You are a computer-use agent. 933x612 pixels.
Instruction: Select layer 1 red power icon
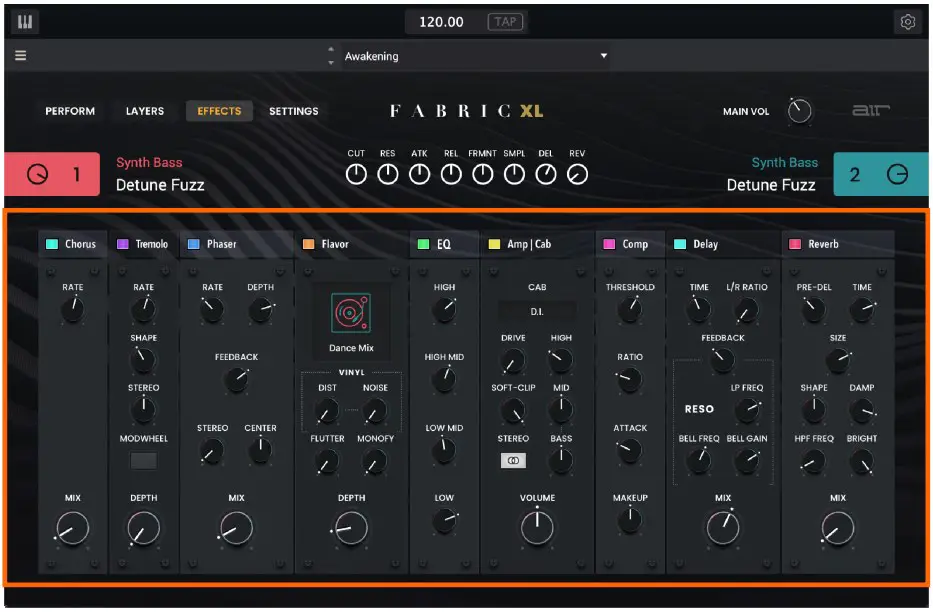37,175
